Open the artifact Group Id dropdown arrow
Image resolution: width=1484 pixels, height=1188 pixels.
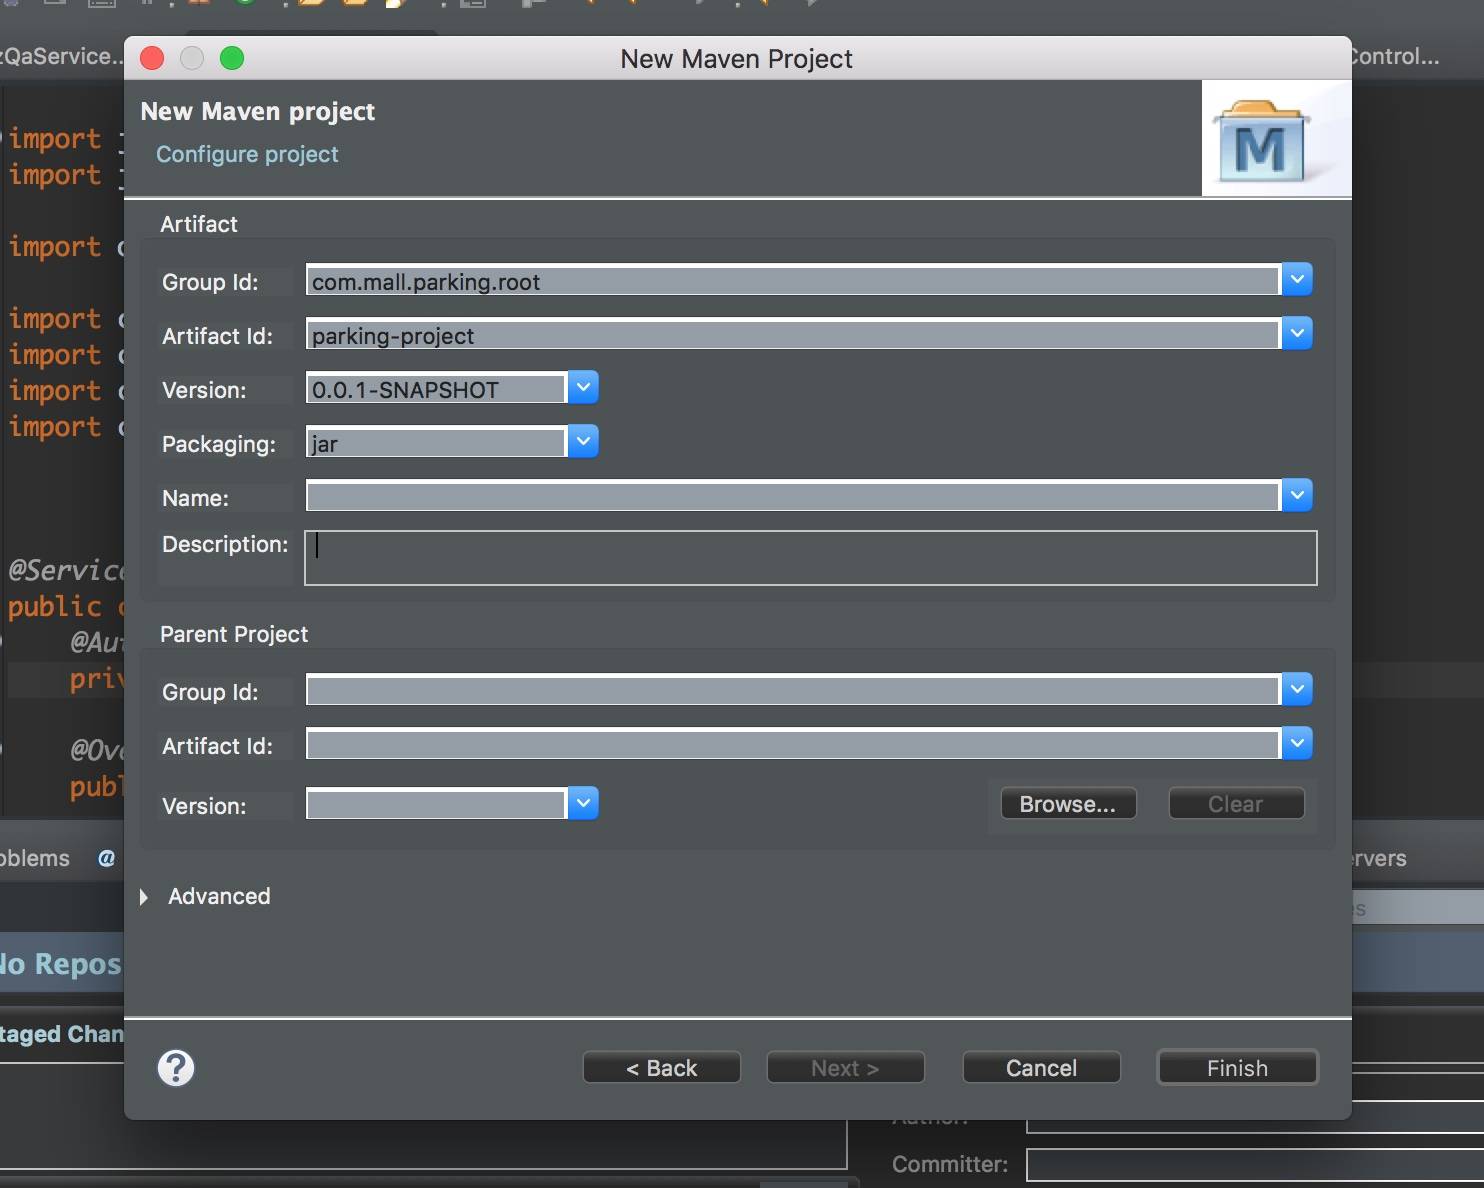coord(1297,280)
